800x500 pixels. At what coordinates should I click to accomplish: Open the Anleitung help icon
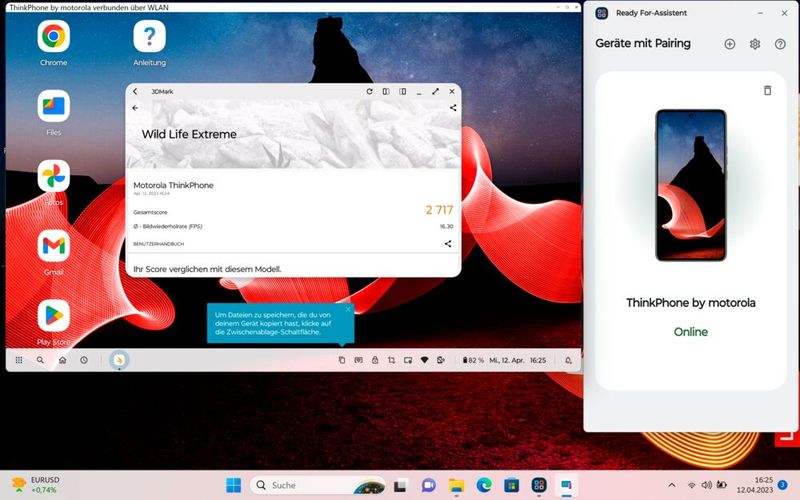150,37
